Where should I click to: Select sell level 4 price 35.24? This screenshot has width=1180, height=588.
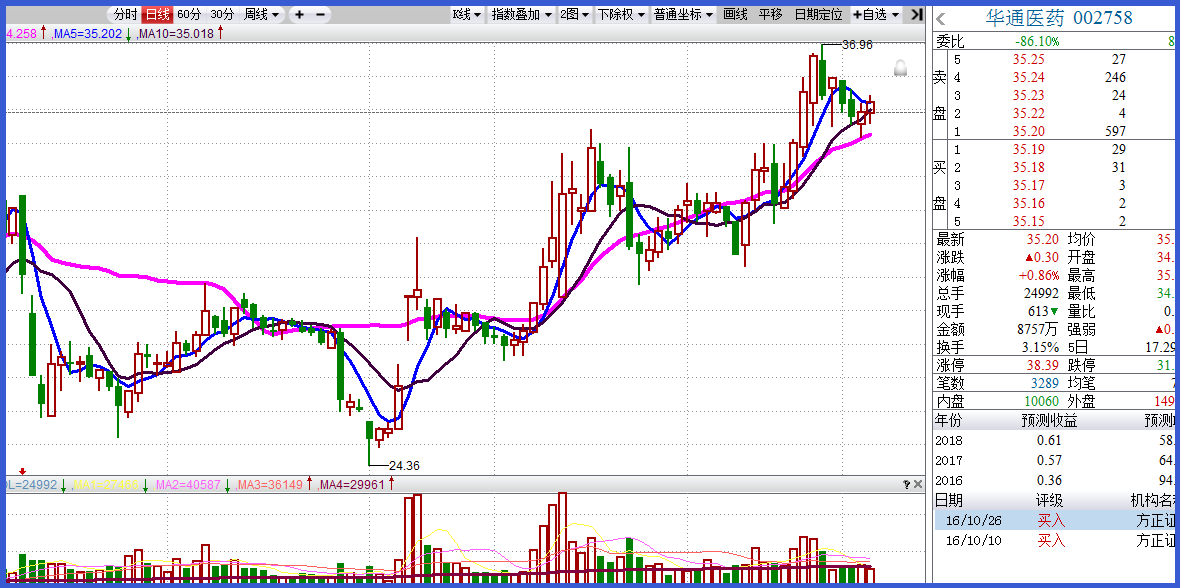click(x=1028, y=78)
